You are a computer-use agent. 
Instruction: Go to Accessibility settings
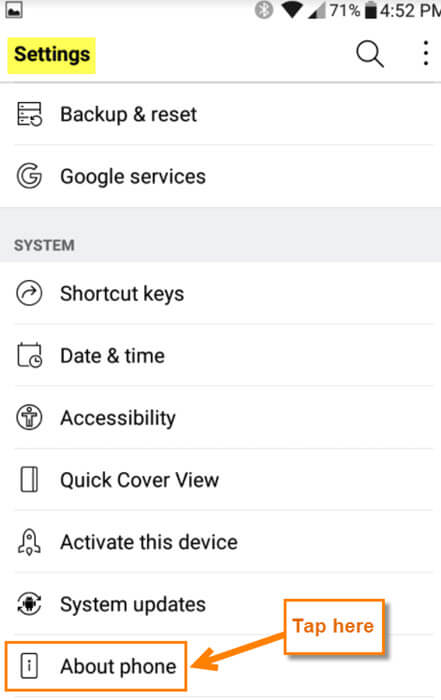220,417
